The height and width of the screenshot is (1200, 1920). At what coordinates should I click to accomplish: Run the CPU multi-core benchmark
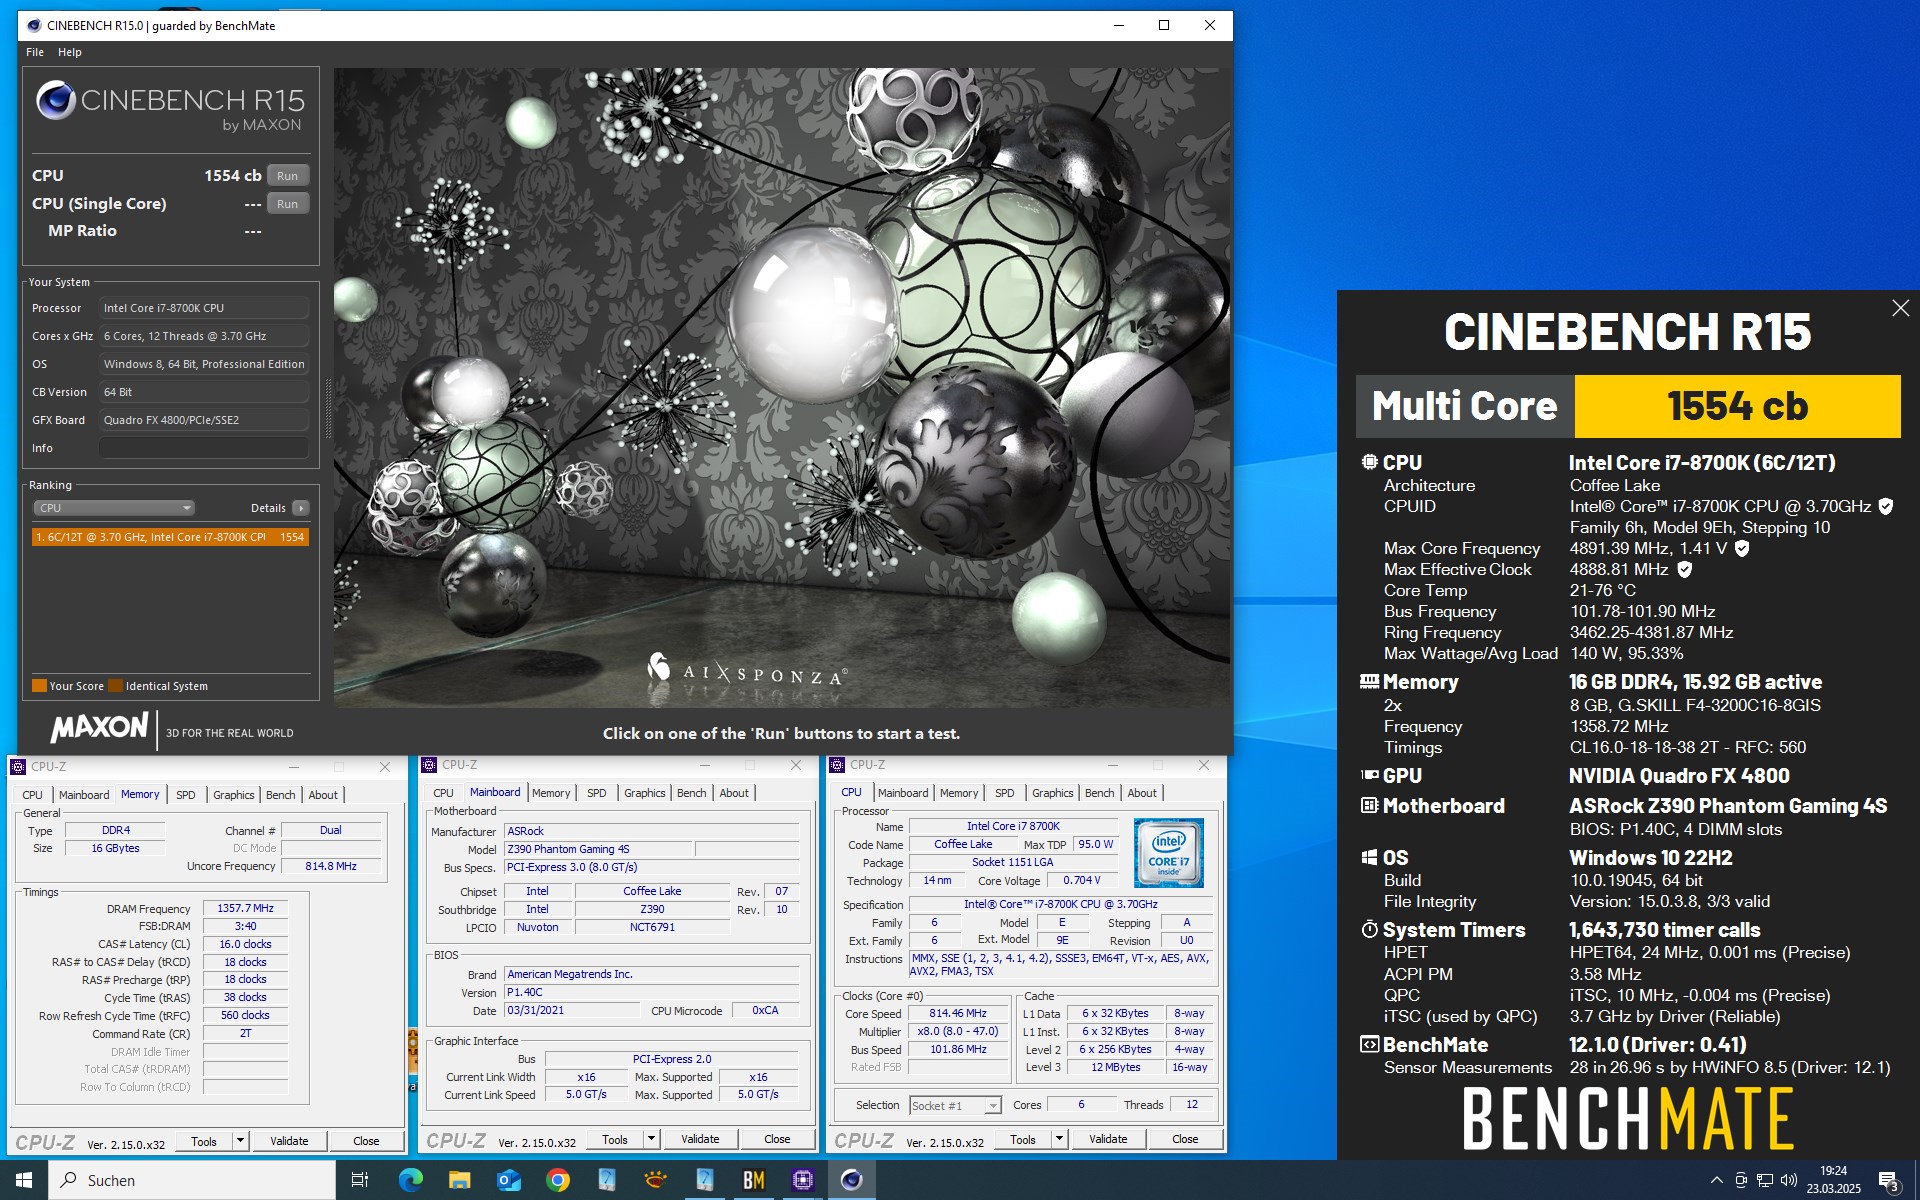tap(288, 176)
